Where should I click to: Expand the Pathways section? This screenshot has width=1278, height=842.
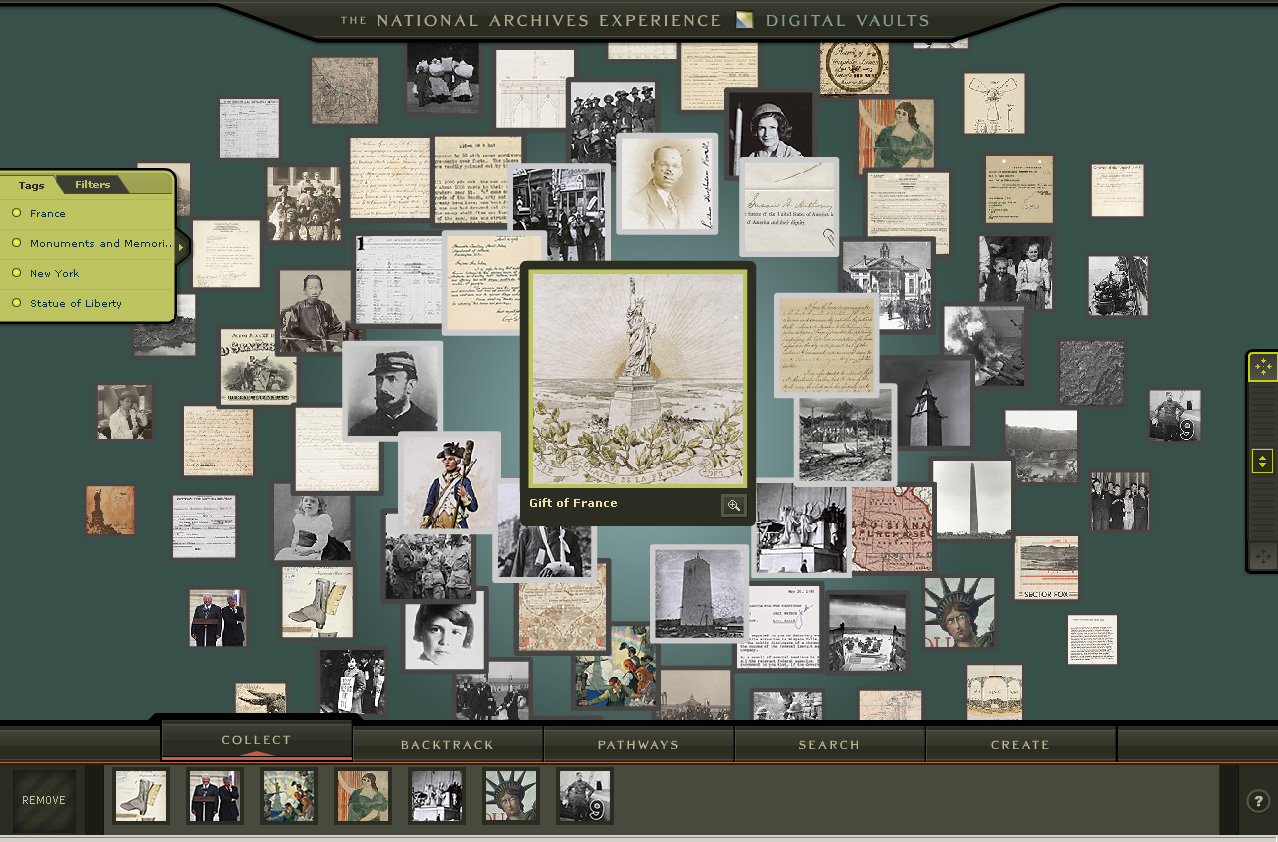[x=638, y=745]
